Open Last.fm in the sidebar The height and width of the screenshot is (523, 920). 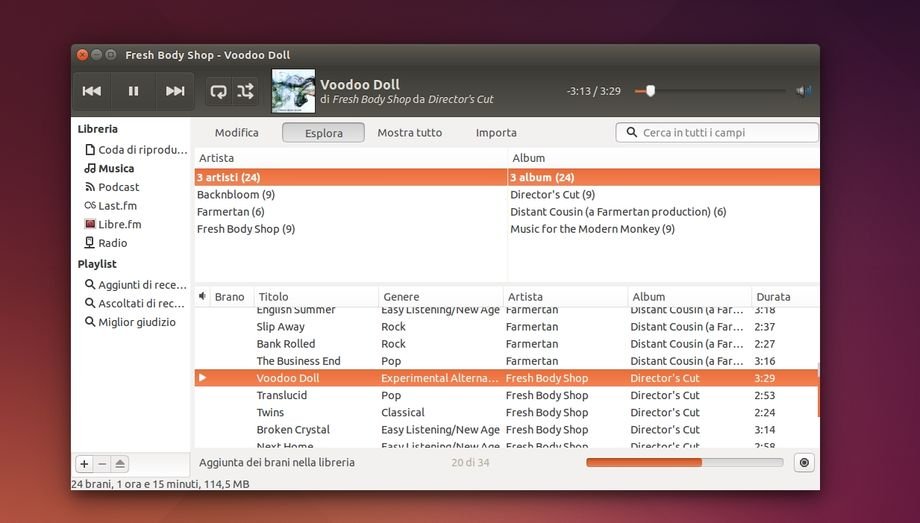pyautogui.click(x=117, y=206)
